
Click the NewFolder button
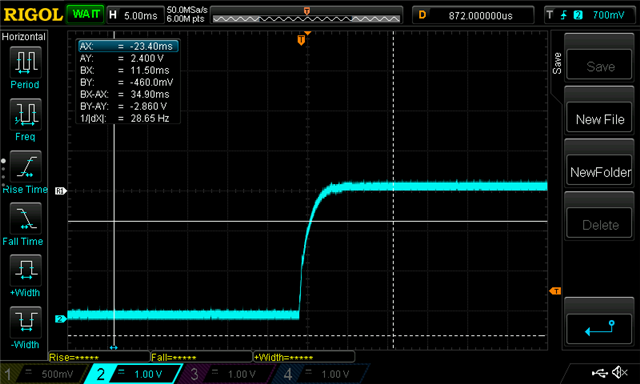599,172
